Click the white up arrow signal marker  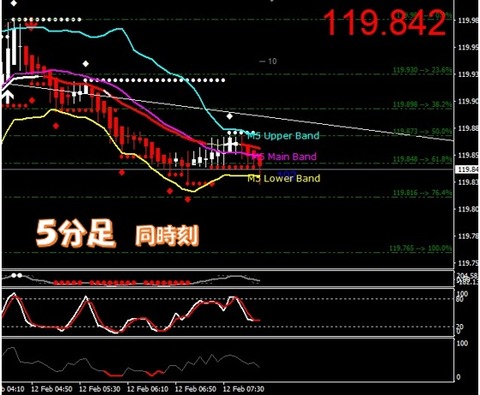click(8, 96)
